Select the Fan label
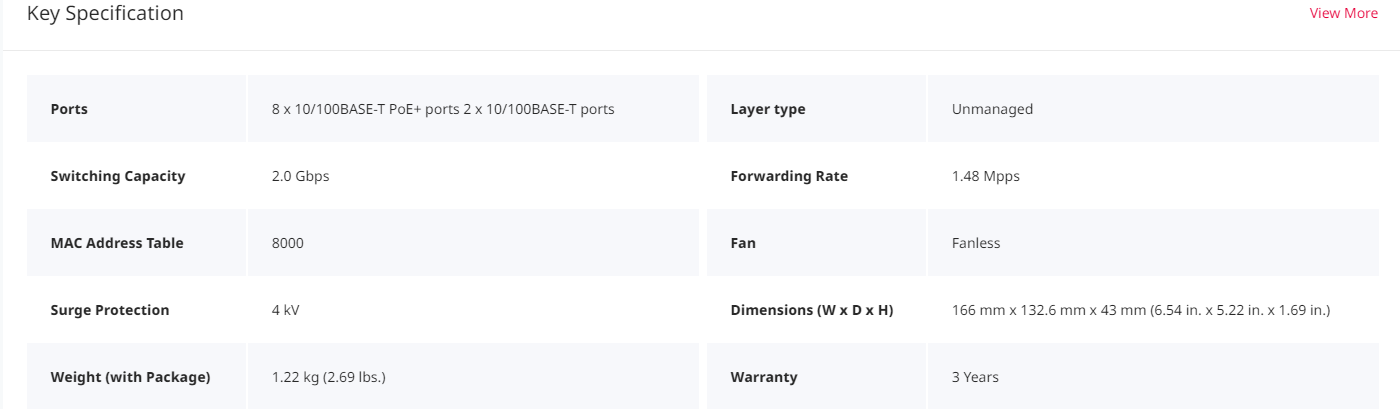Screen dimensions: 1400x409 click(743, 243)
